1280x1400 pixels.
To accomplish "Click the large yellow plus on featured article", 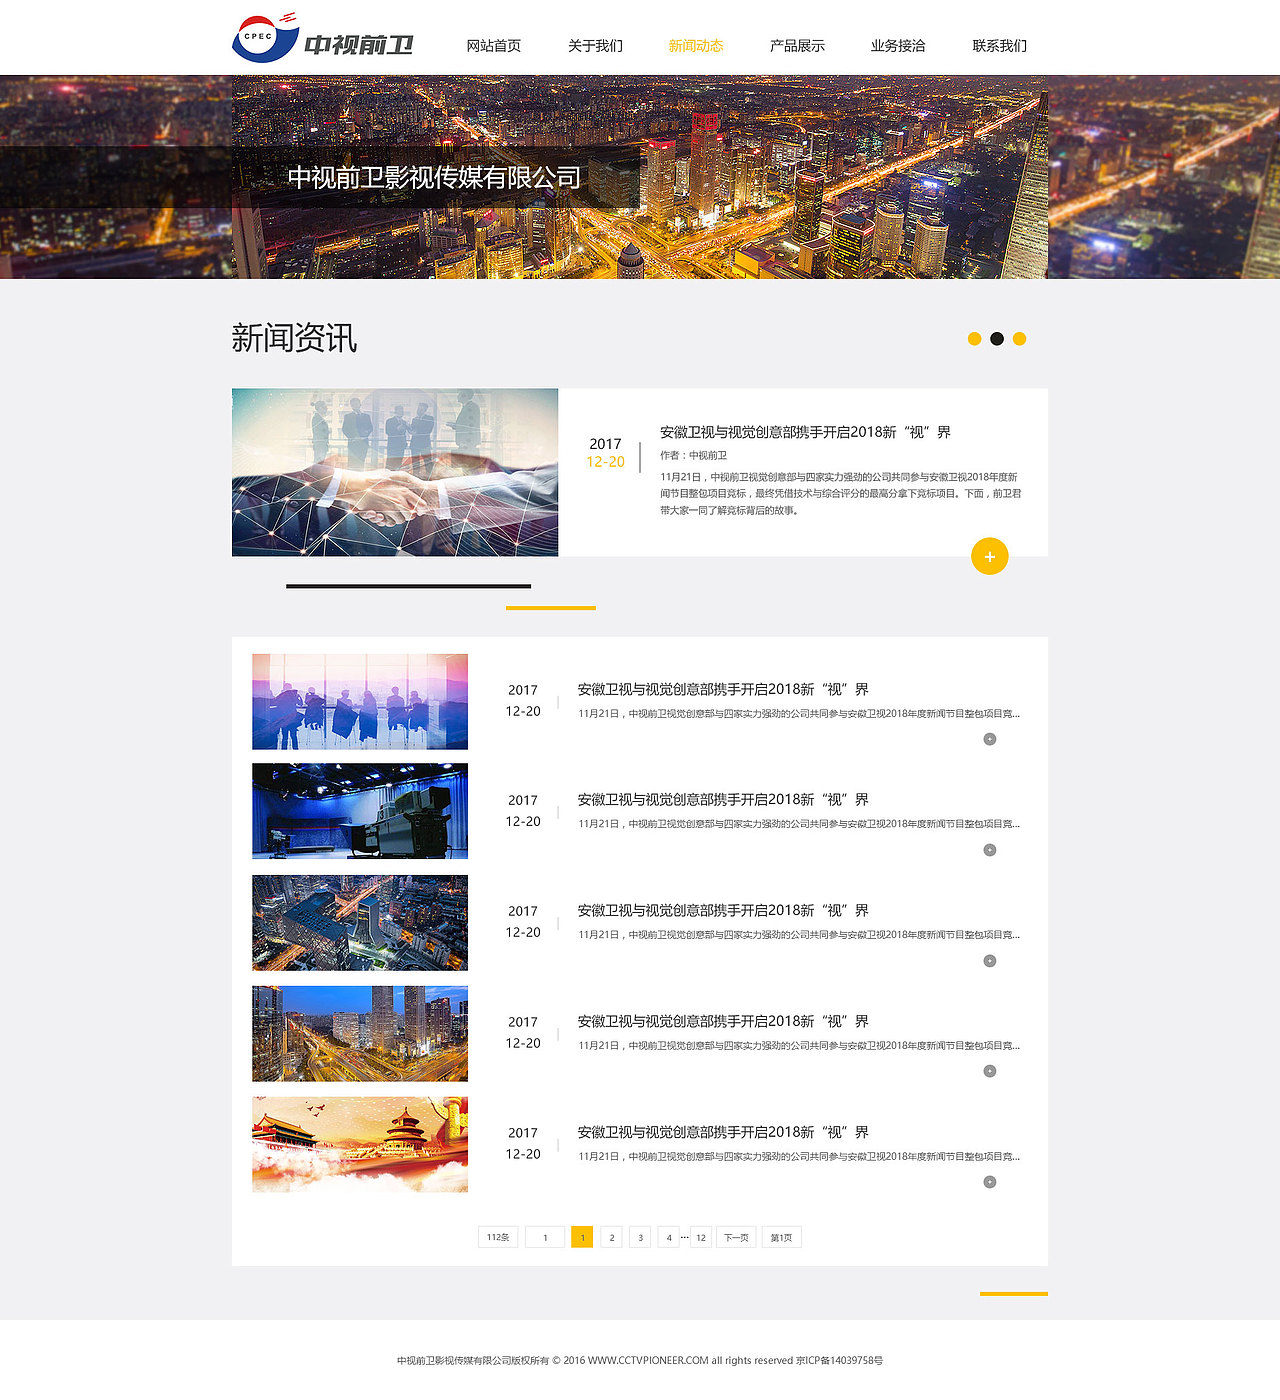I will 989,556.
